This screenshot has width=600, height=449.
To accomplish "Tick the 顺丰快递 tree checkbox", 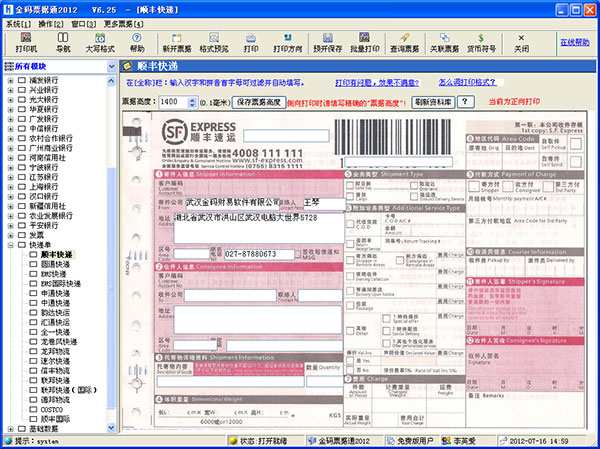I will click(x=34, y=255).
